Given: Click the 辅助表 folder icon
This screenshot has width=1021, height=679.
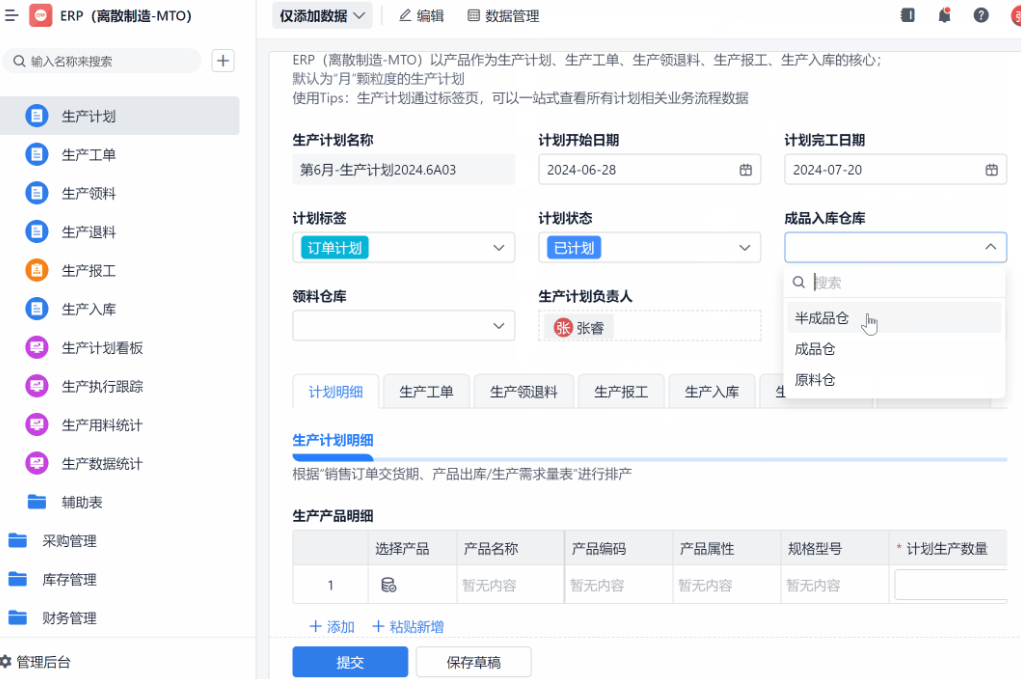Looking at the screenshot, I should [37, 502].
